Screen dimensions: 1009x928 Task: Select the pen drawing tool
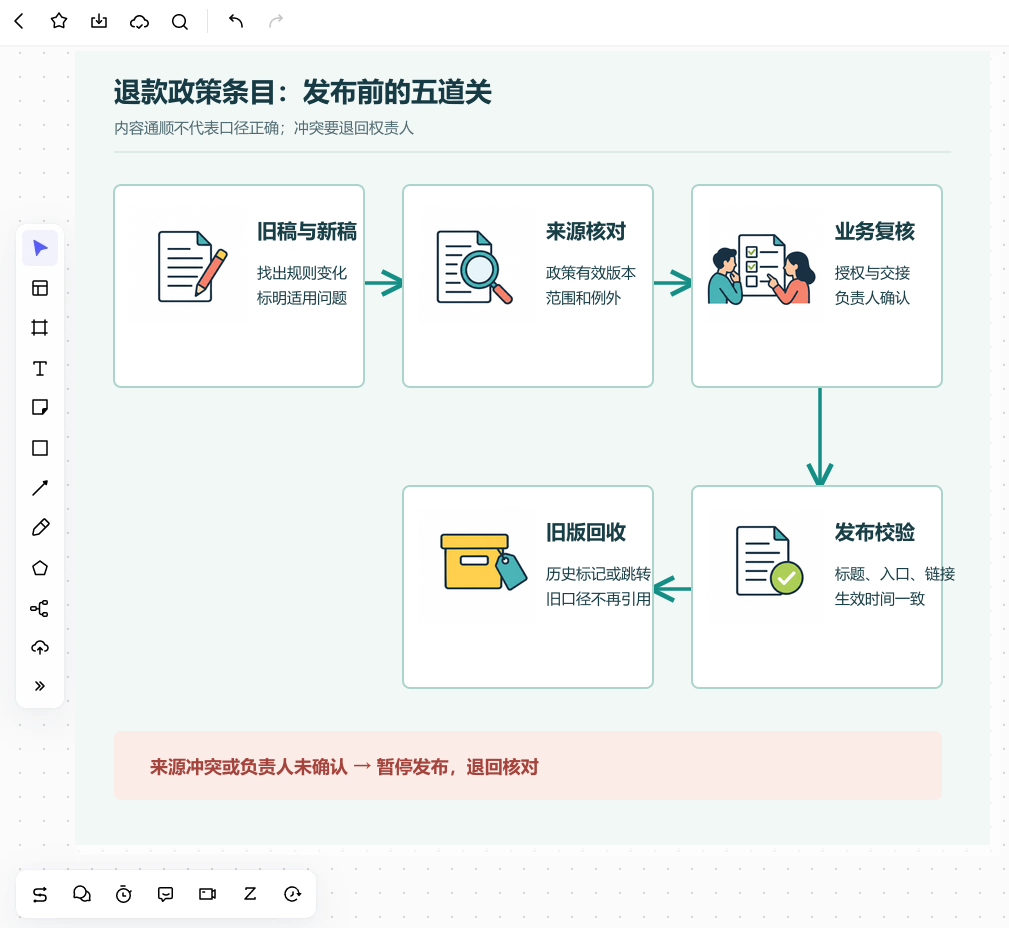(40, 528)
